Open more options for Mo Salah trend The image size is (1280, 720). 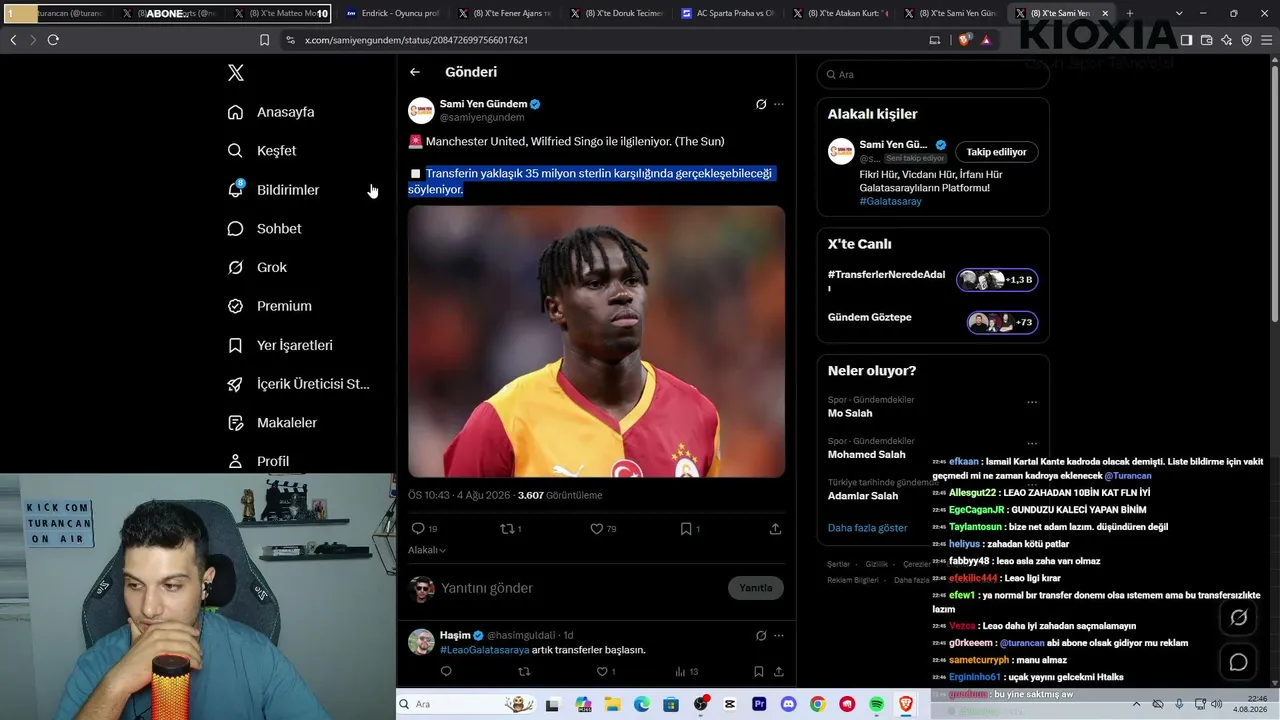[1032, 402]
